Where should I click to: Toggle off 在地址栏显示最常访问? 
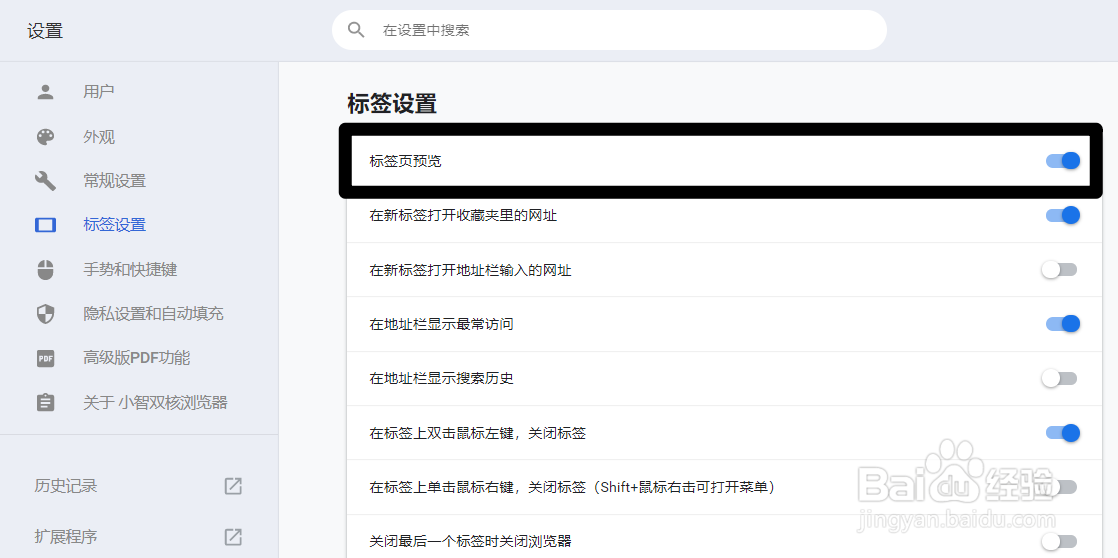point(1062,324)
